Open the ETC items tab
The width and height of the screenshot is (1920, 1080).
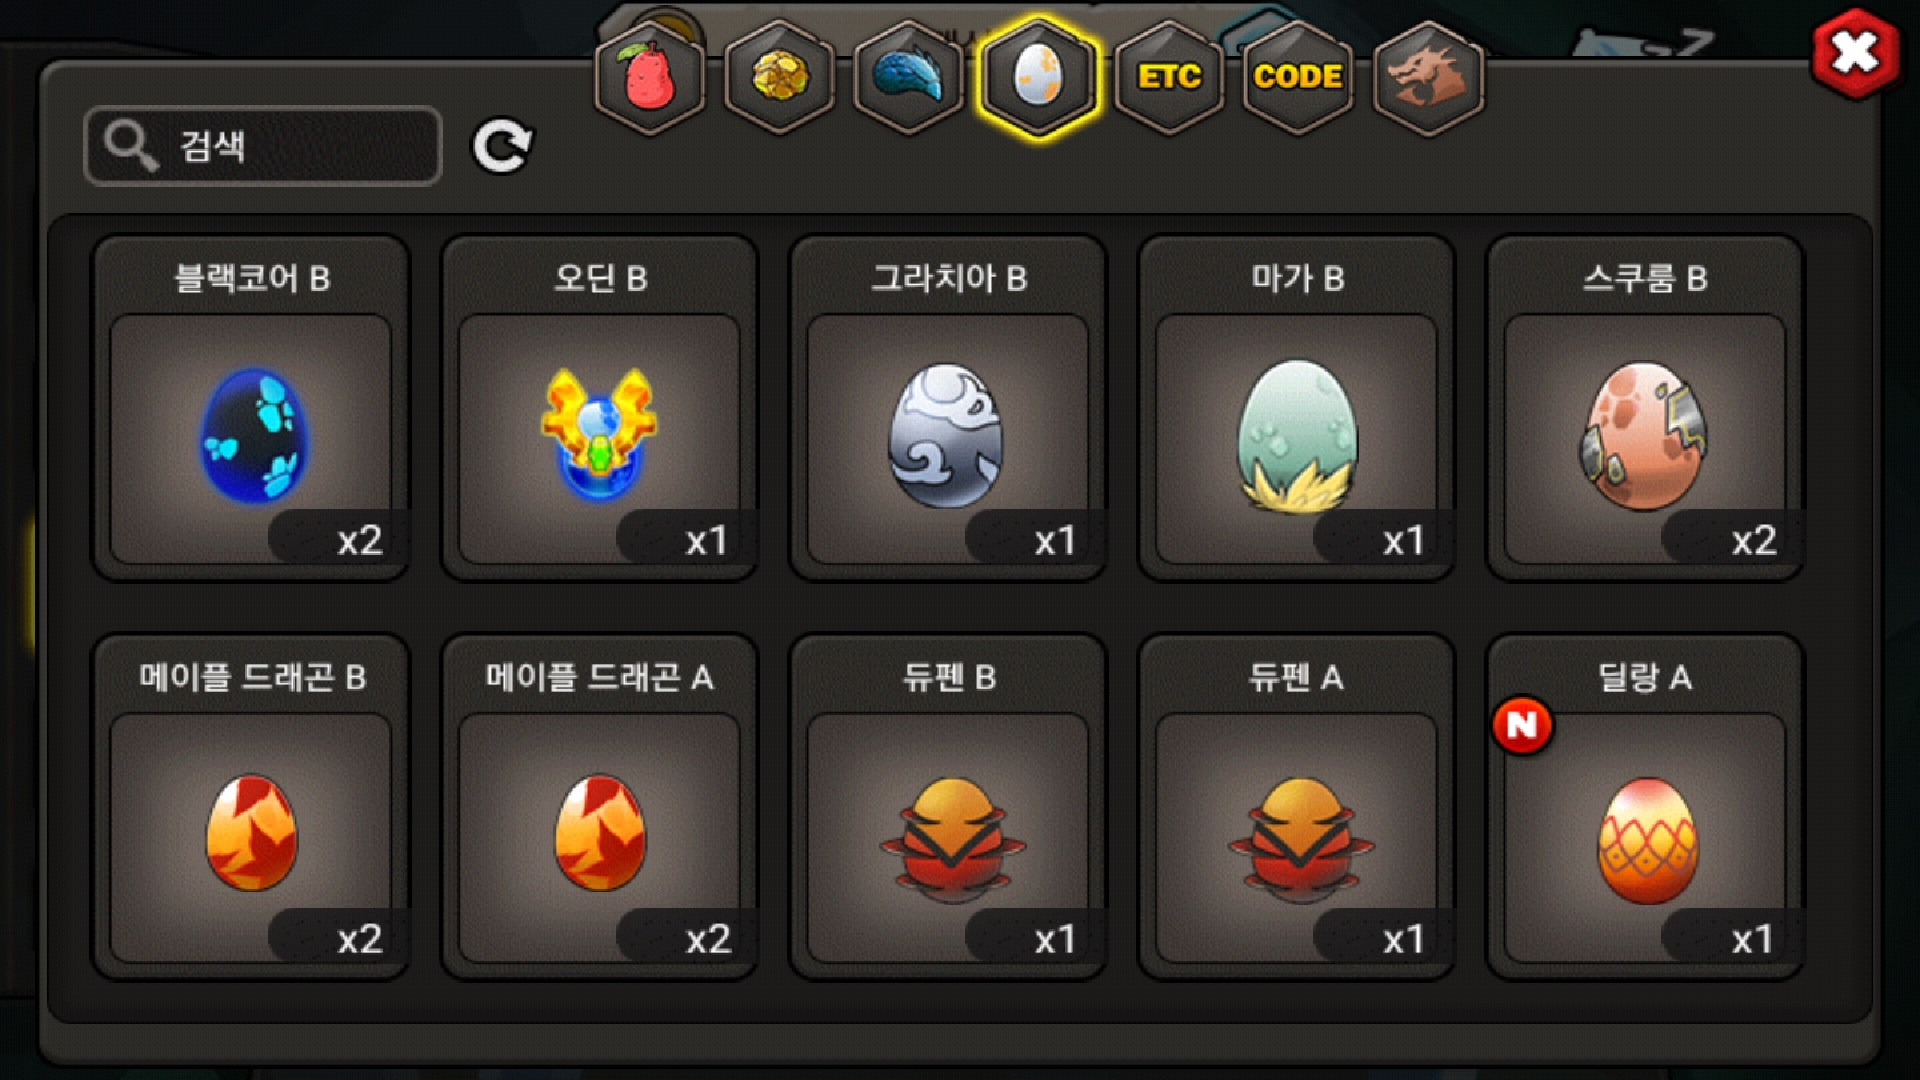(1168, 78)
